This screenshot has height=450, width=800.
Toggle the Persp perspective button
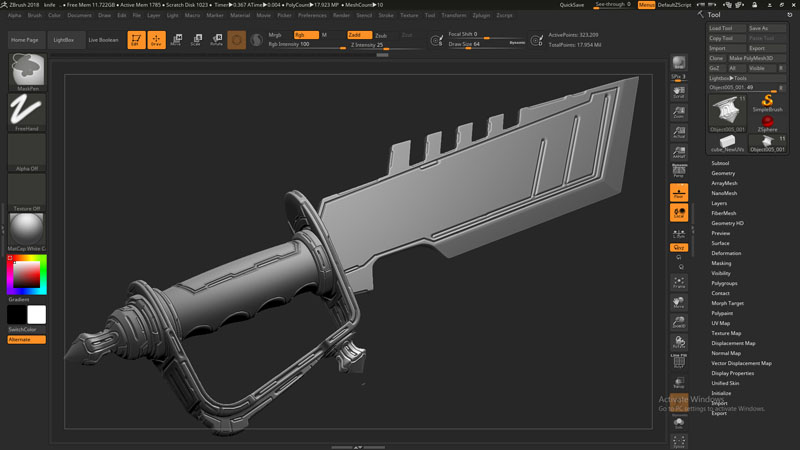[x=679, y=169]
